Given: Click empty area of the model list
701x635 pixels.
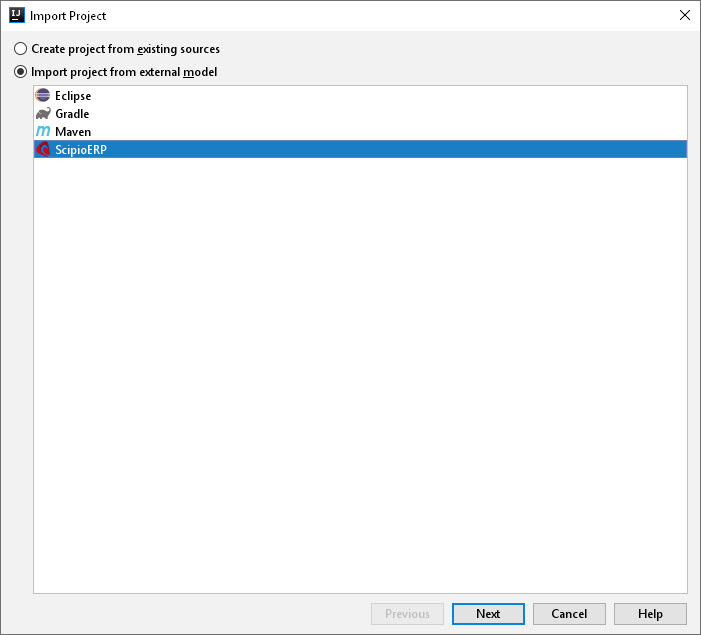Looking at the screenshot, I should (x=360, y=376).
